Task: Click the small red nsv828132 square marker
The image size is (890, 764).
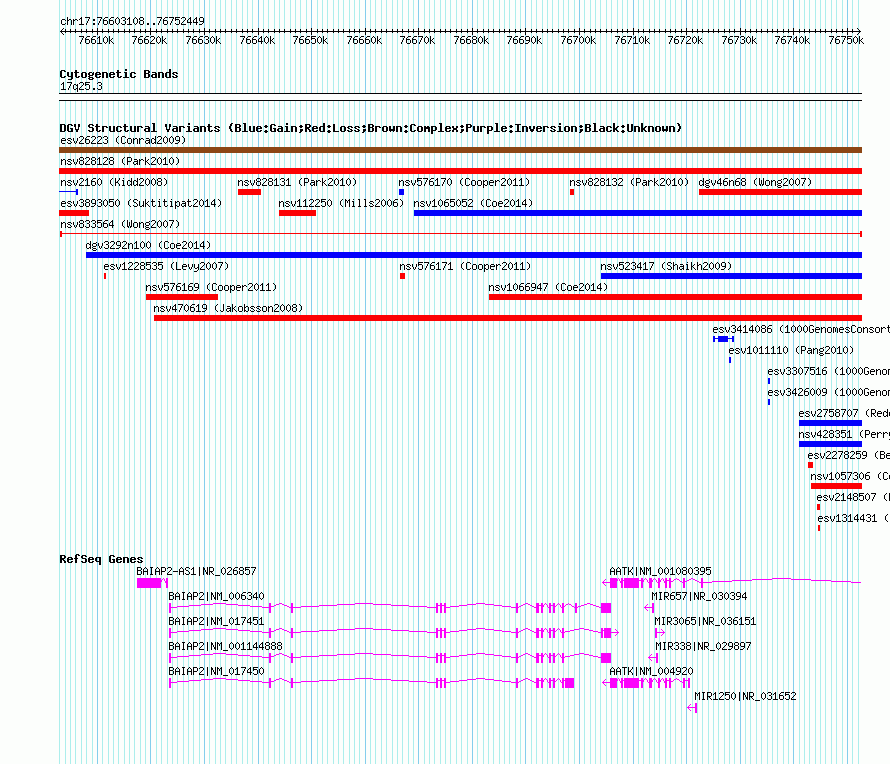Action: point(572,192)
